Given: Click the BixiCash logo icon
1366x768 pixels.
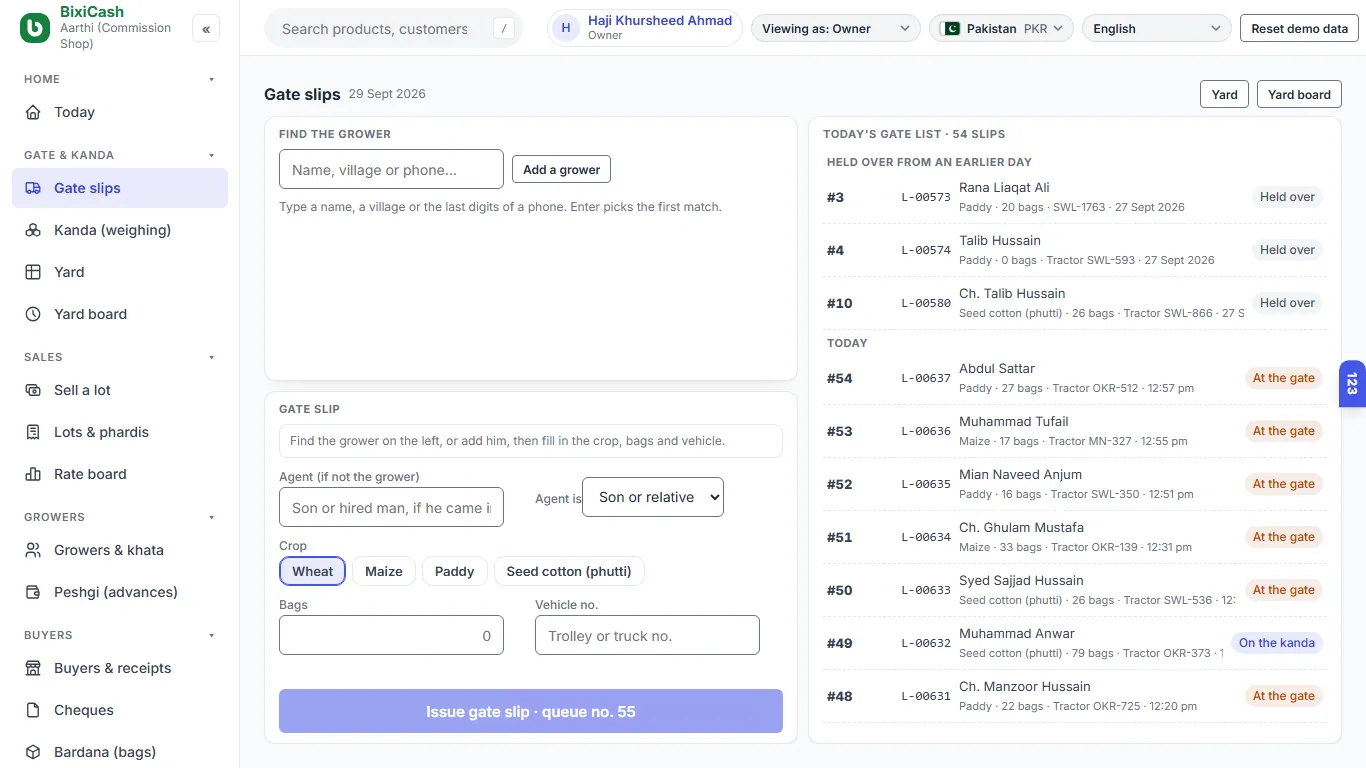Looking at the screenshot, I should [x=35, y=28].
